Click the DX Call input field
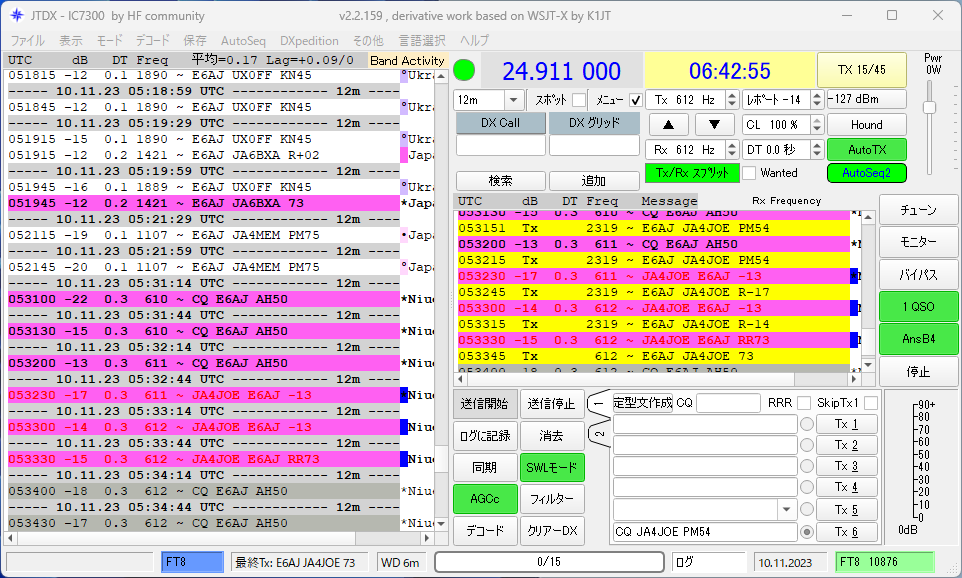 click(500, 146)
